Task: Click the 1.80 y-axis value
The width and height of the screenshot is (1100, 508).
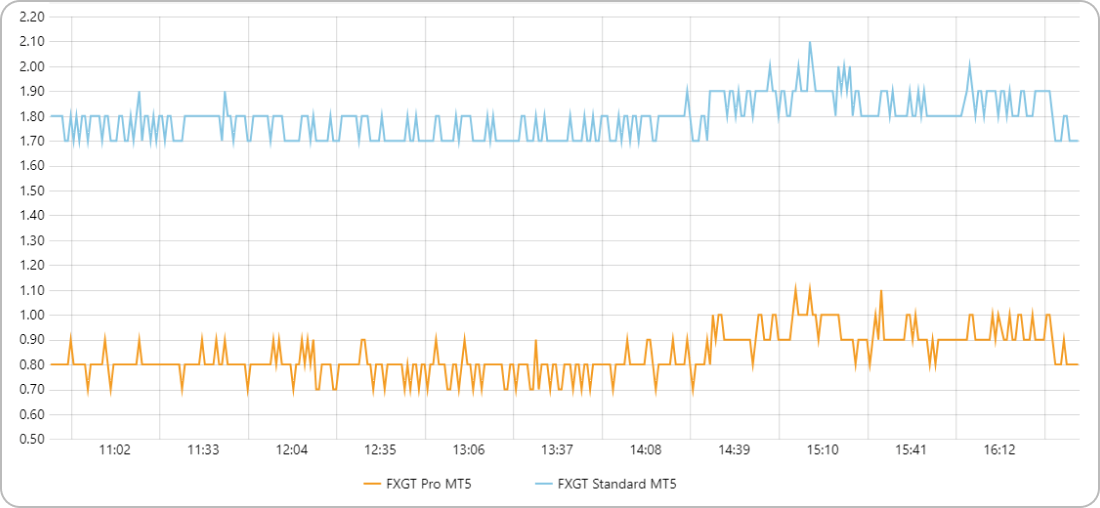Action: (33, 116)
